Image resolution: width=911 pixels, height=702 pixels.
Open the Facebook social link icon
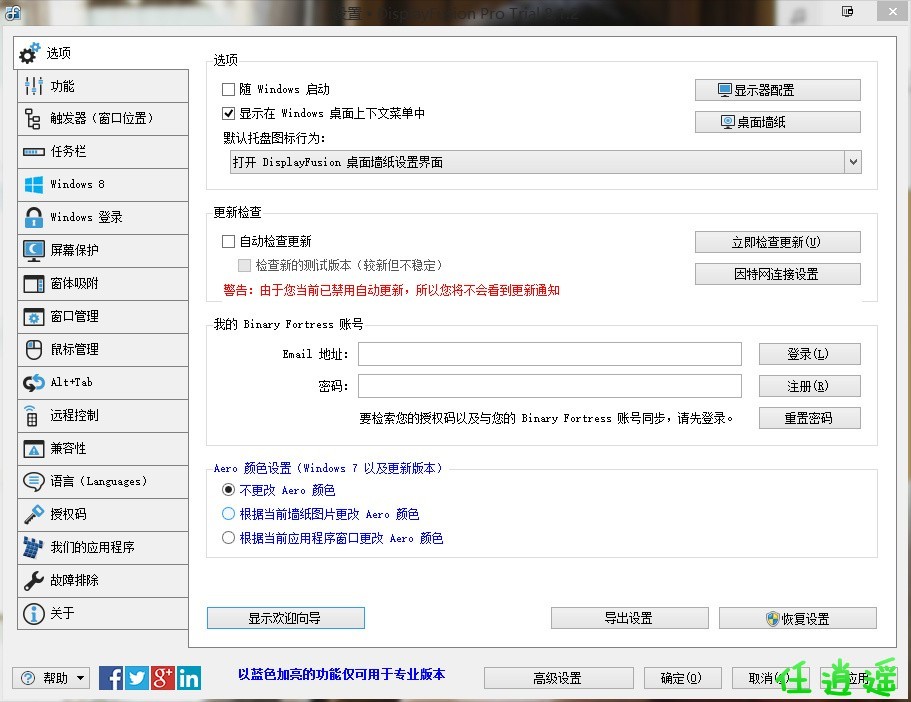click(111, 678)
